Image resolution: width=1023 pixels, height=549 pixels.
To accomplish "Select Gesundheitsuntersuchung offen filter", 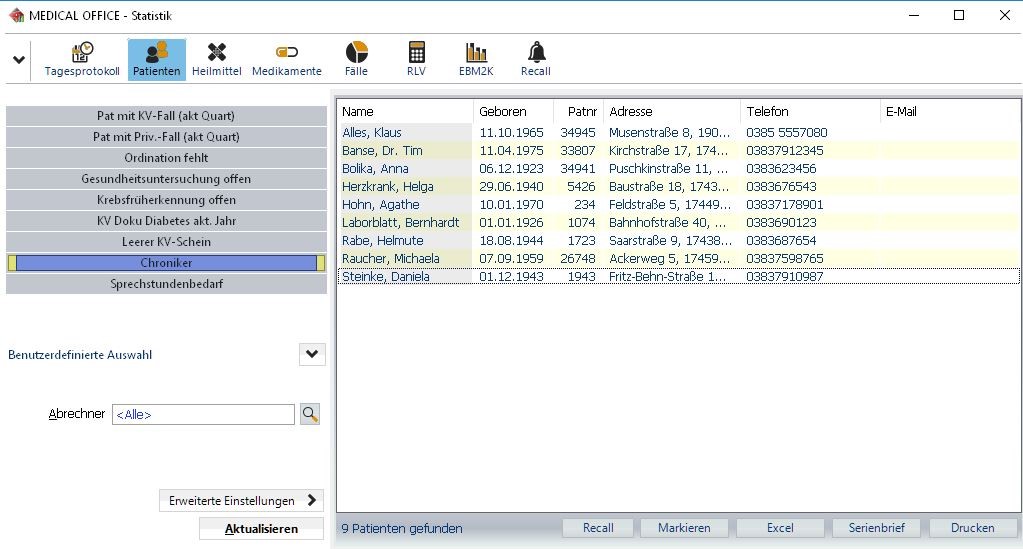I will pos(166,179).
